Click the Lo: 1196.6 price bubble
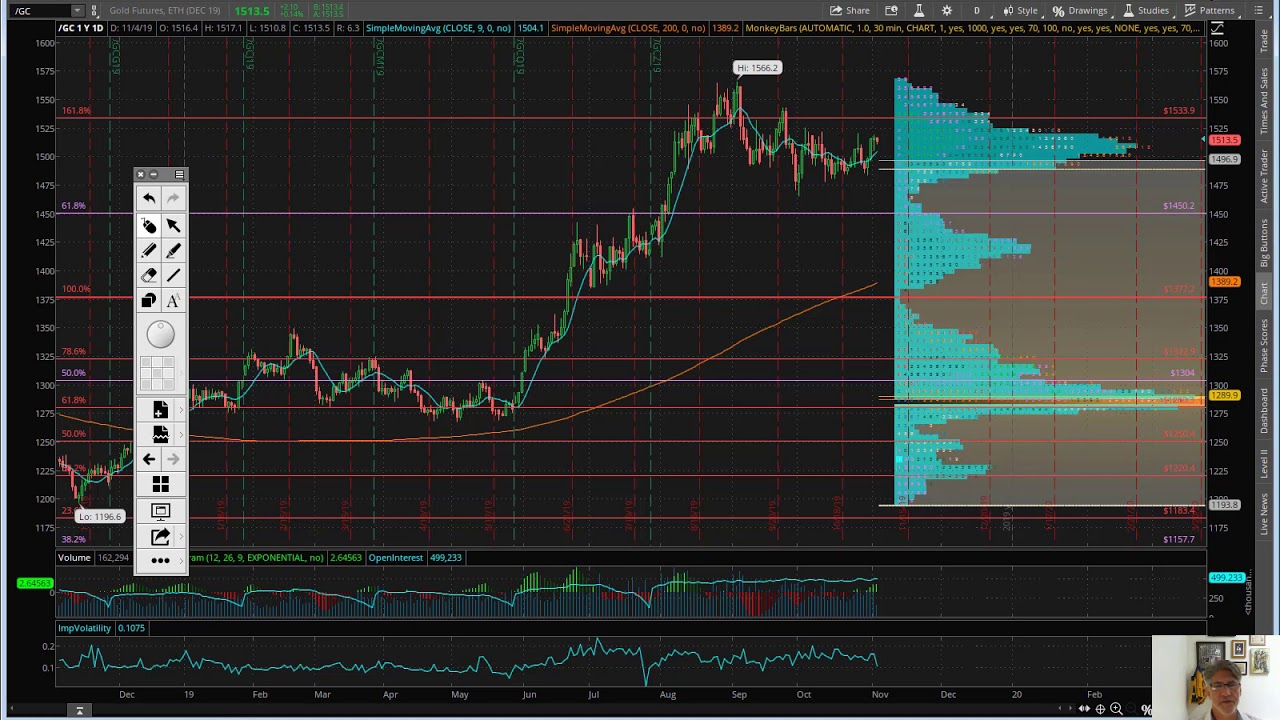The width and height of the screenshot is (1280, 720). [x=100, y=516]
